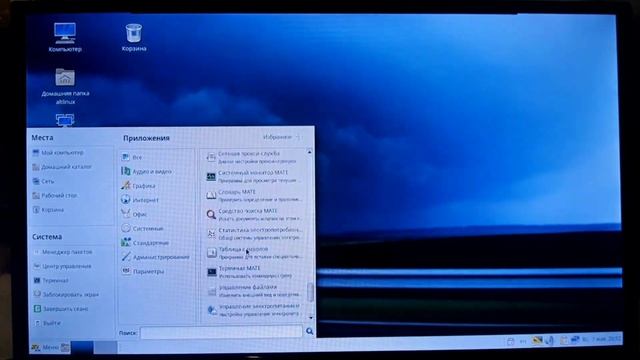The image size is (640, 360).
Task: Select the Системные category
Action: tap(142, 229)
